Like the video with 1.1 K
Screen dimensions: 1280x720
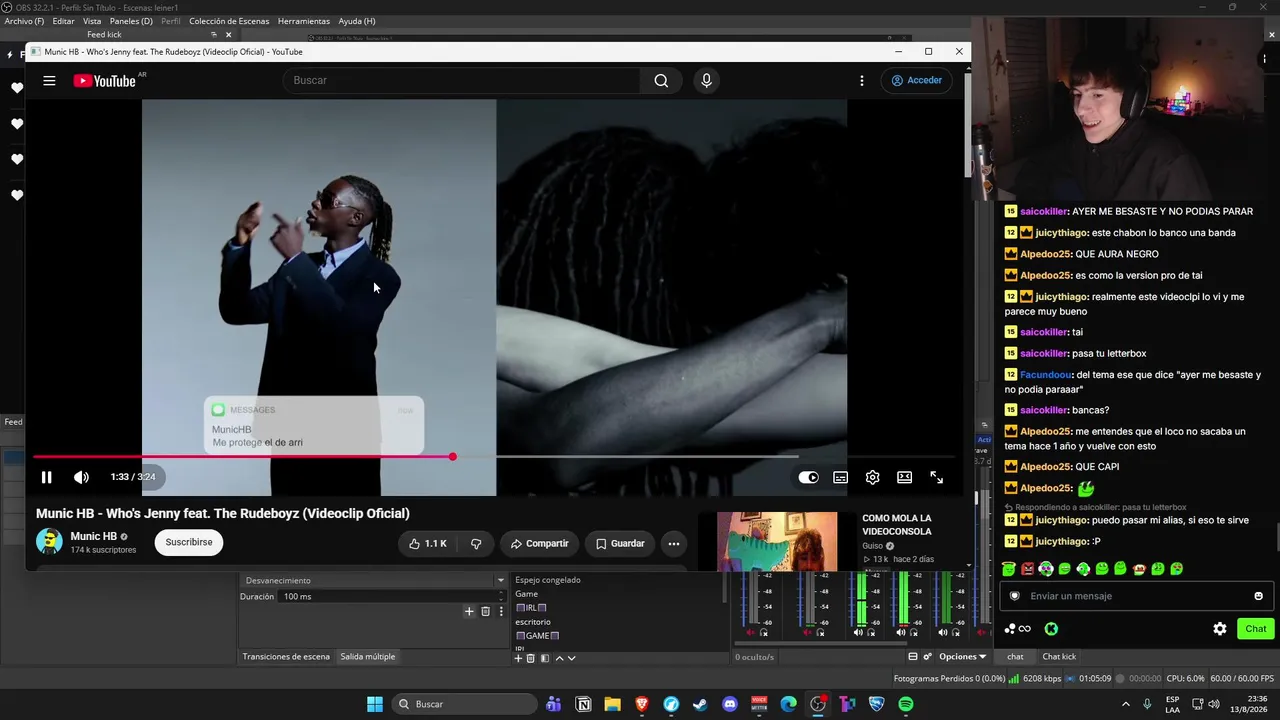427,543
